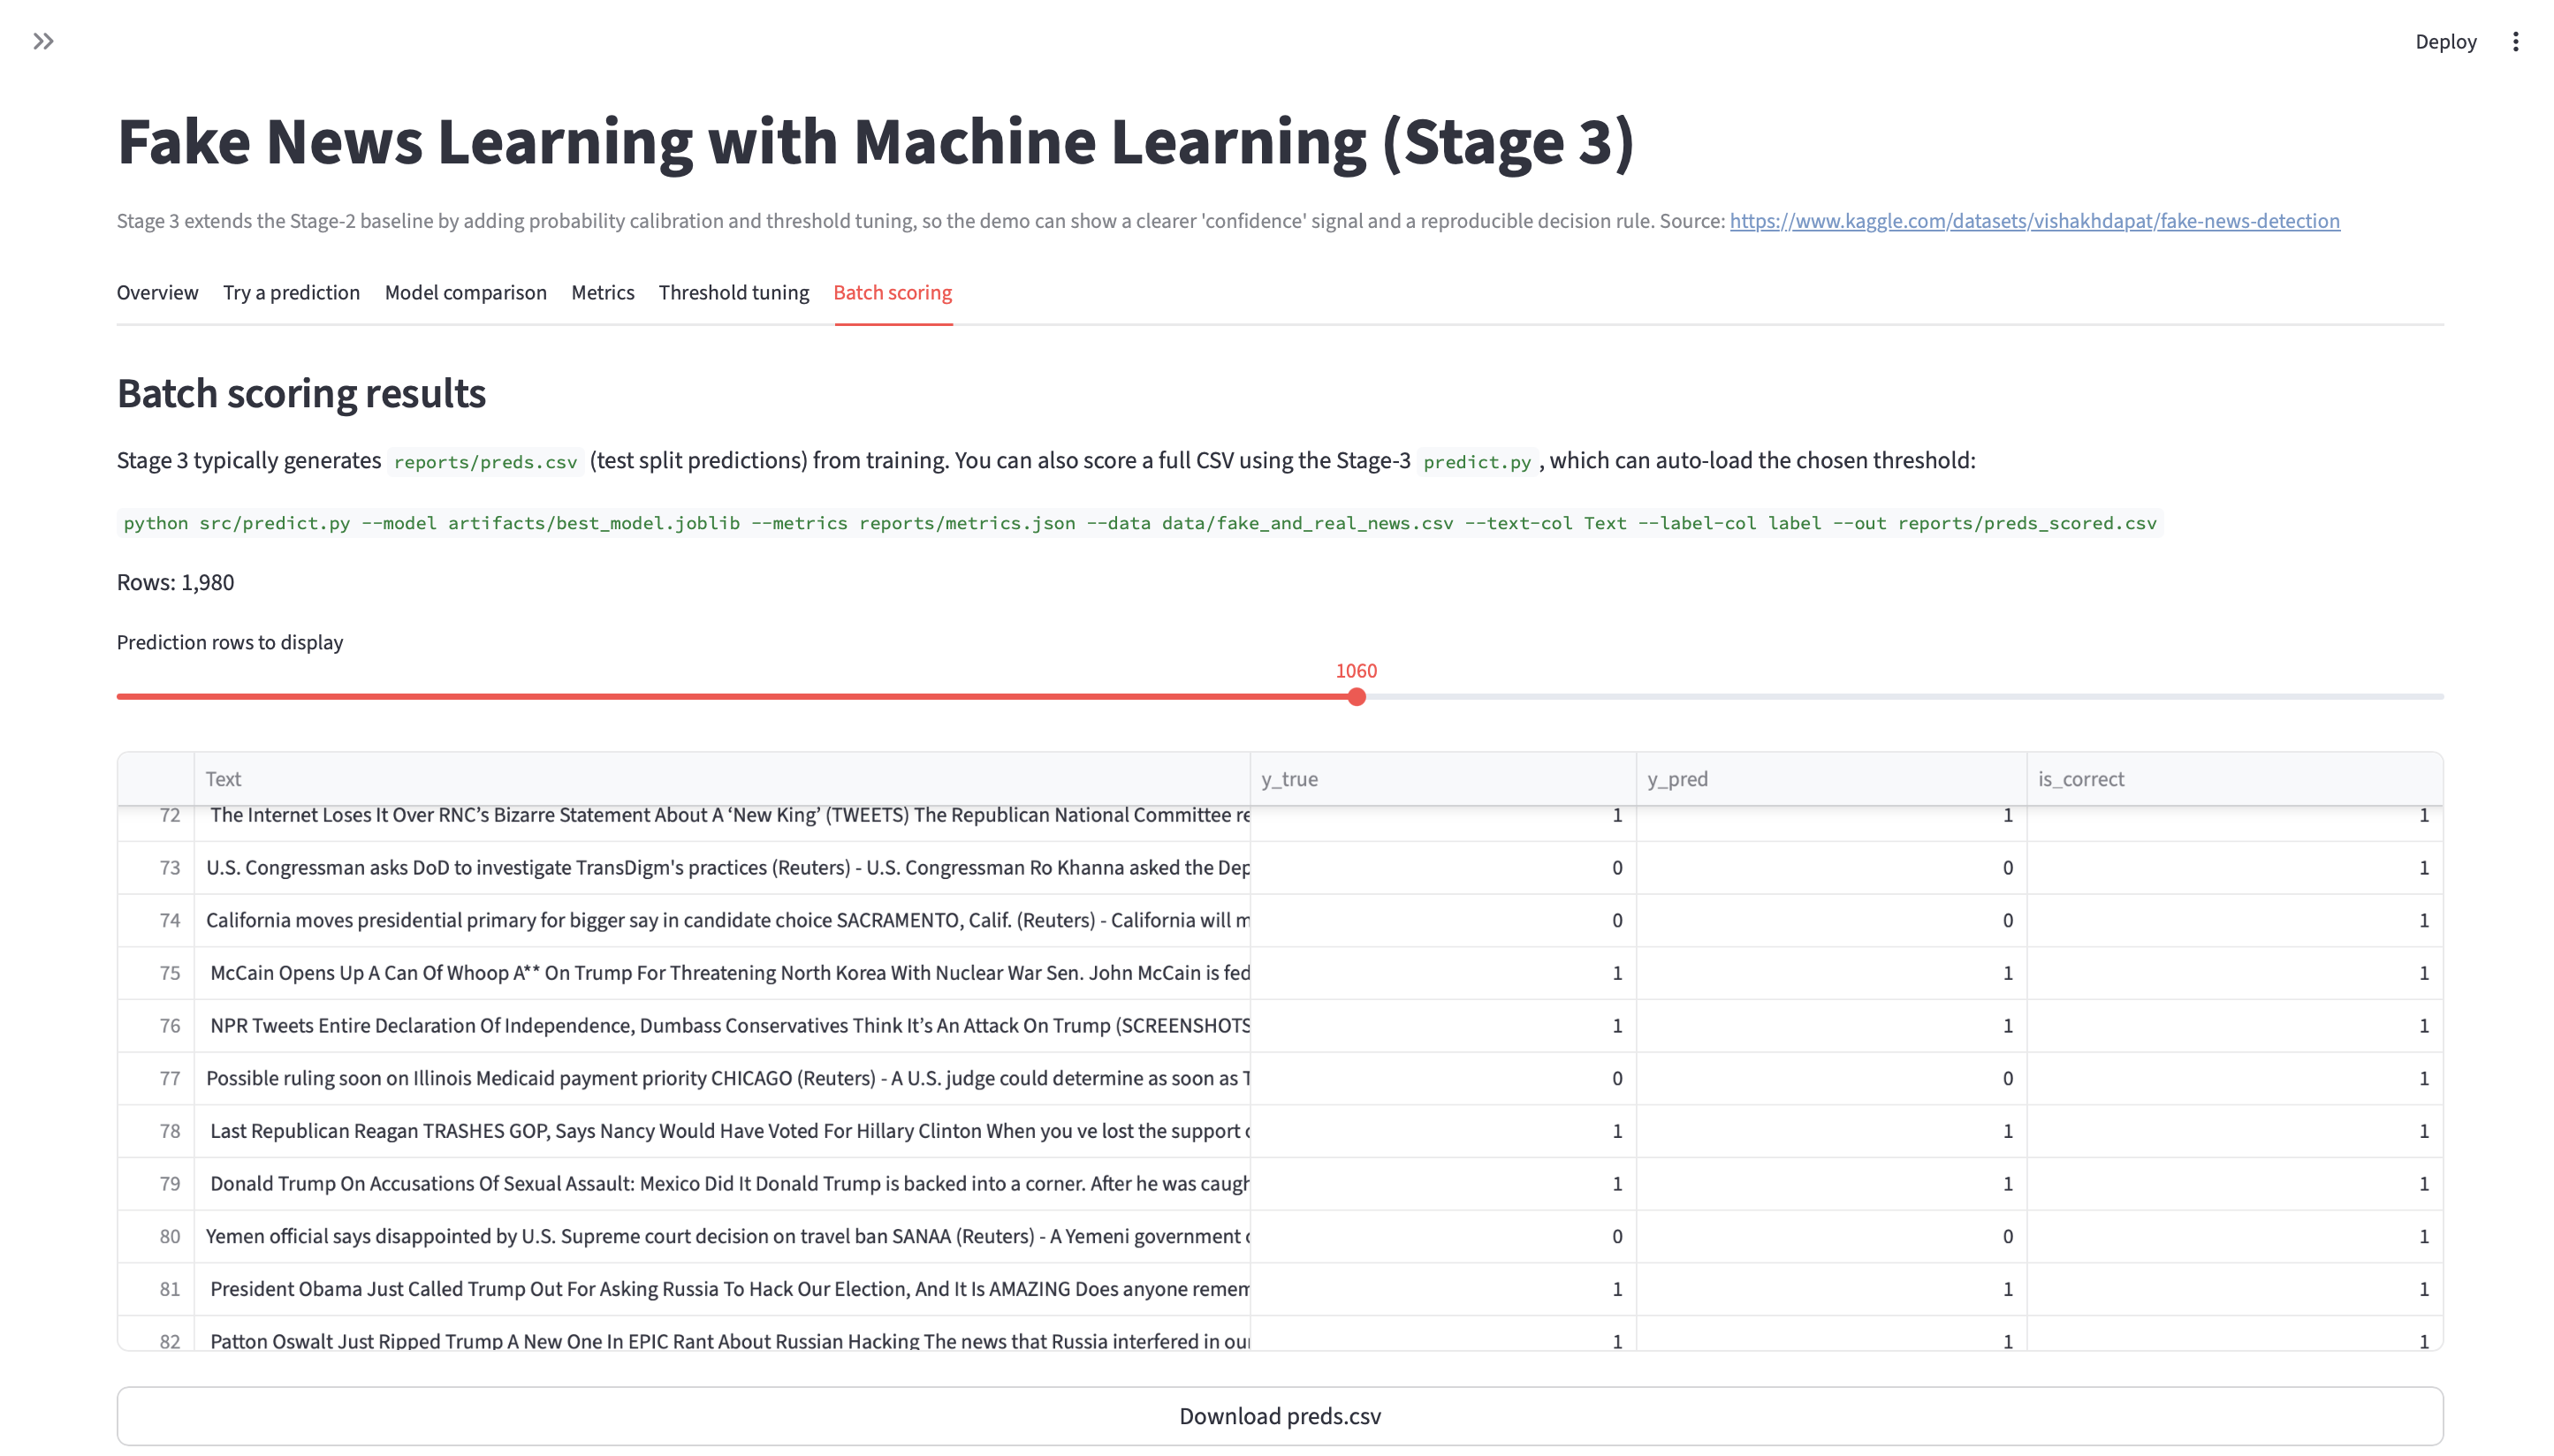Open the Threshold tuning tab

tap(733, 292)
